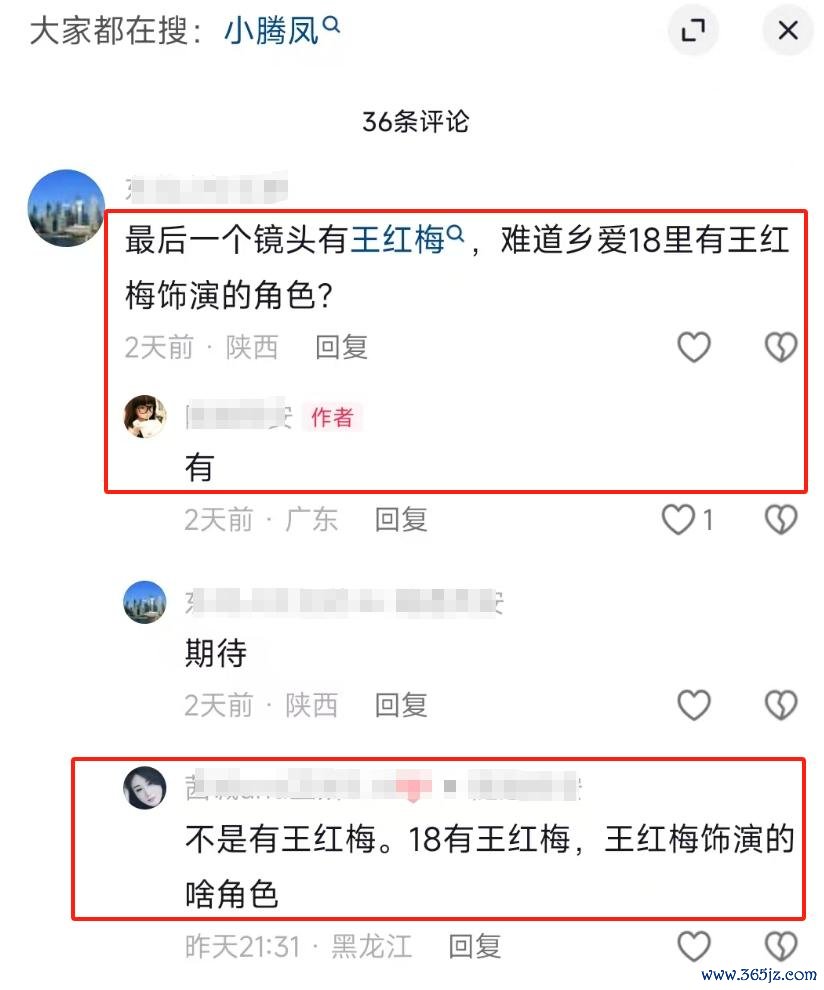Like the 期待 comment
The height and width of the screenshot is (990, 824).
coord(694,705)
